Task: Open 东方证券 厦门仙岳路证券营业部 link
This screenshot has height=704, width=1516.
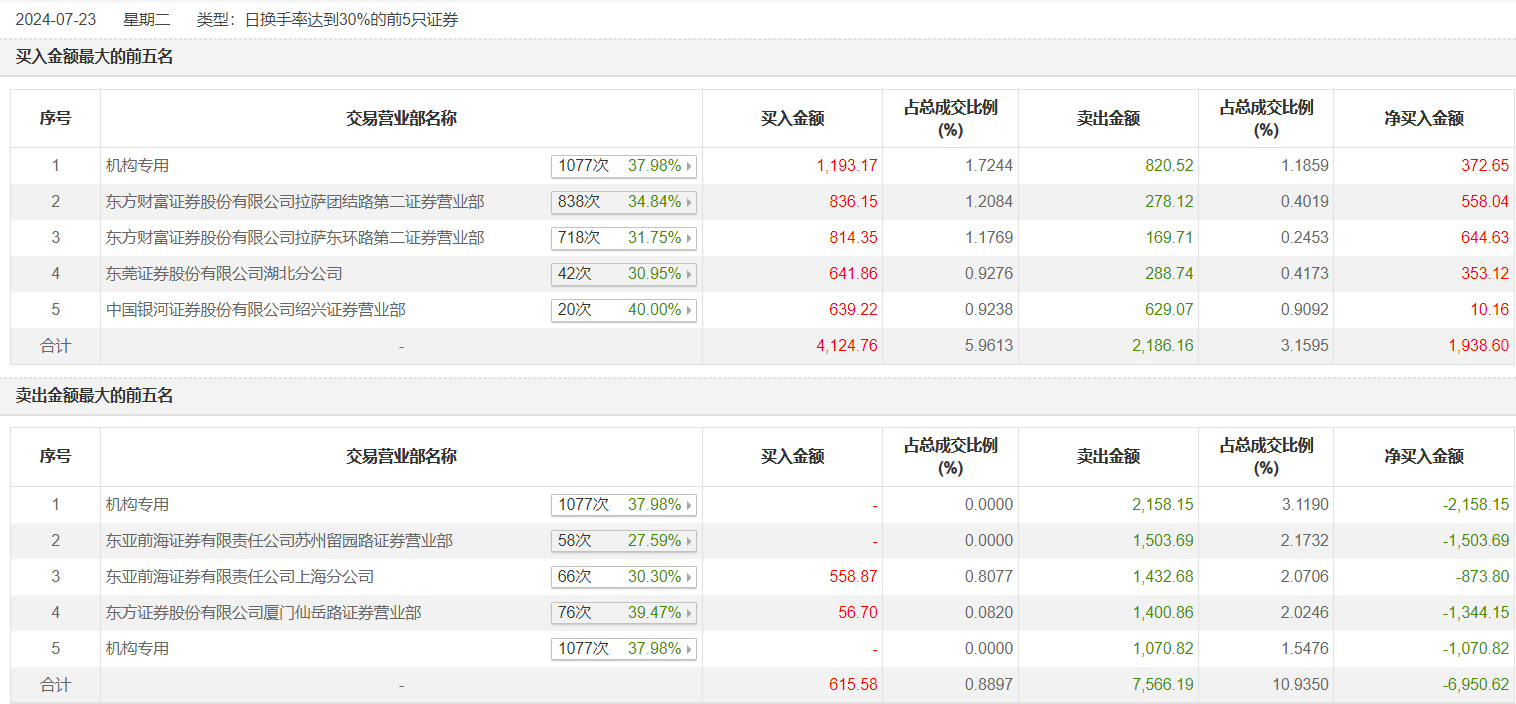Action: point(263,613)
